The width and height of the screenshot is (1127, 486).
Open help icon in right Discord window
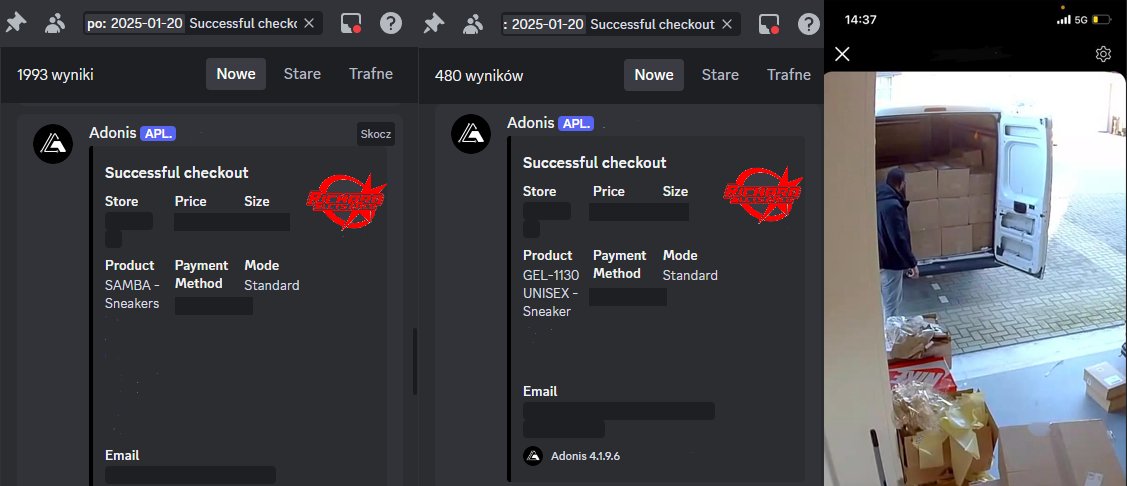pos(809,24)
